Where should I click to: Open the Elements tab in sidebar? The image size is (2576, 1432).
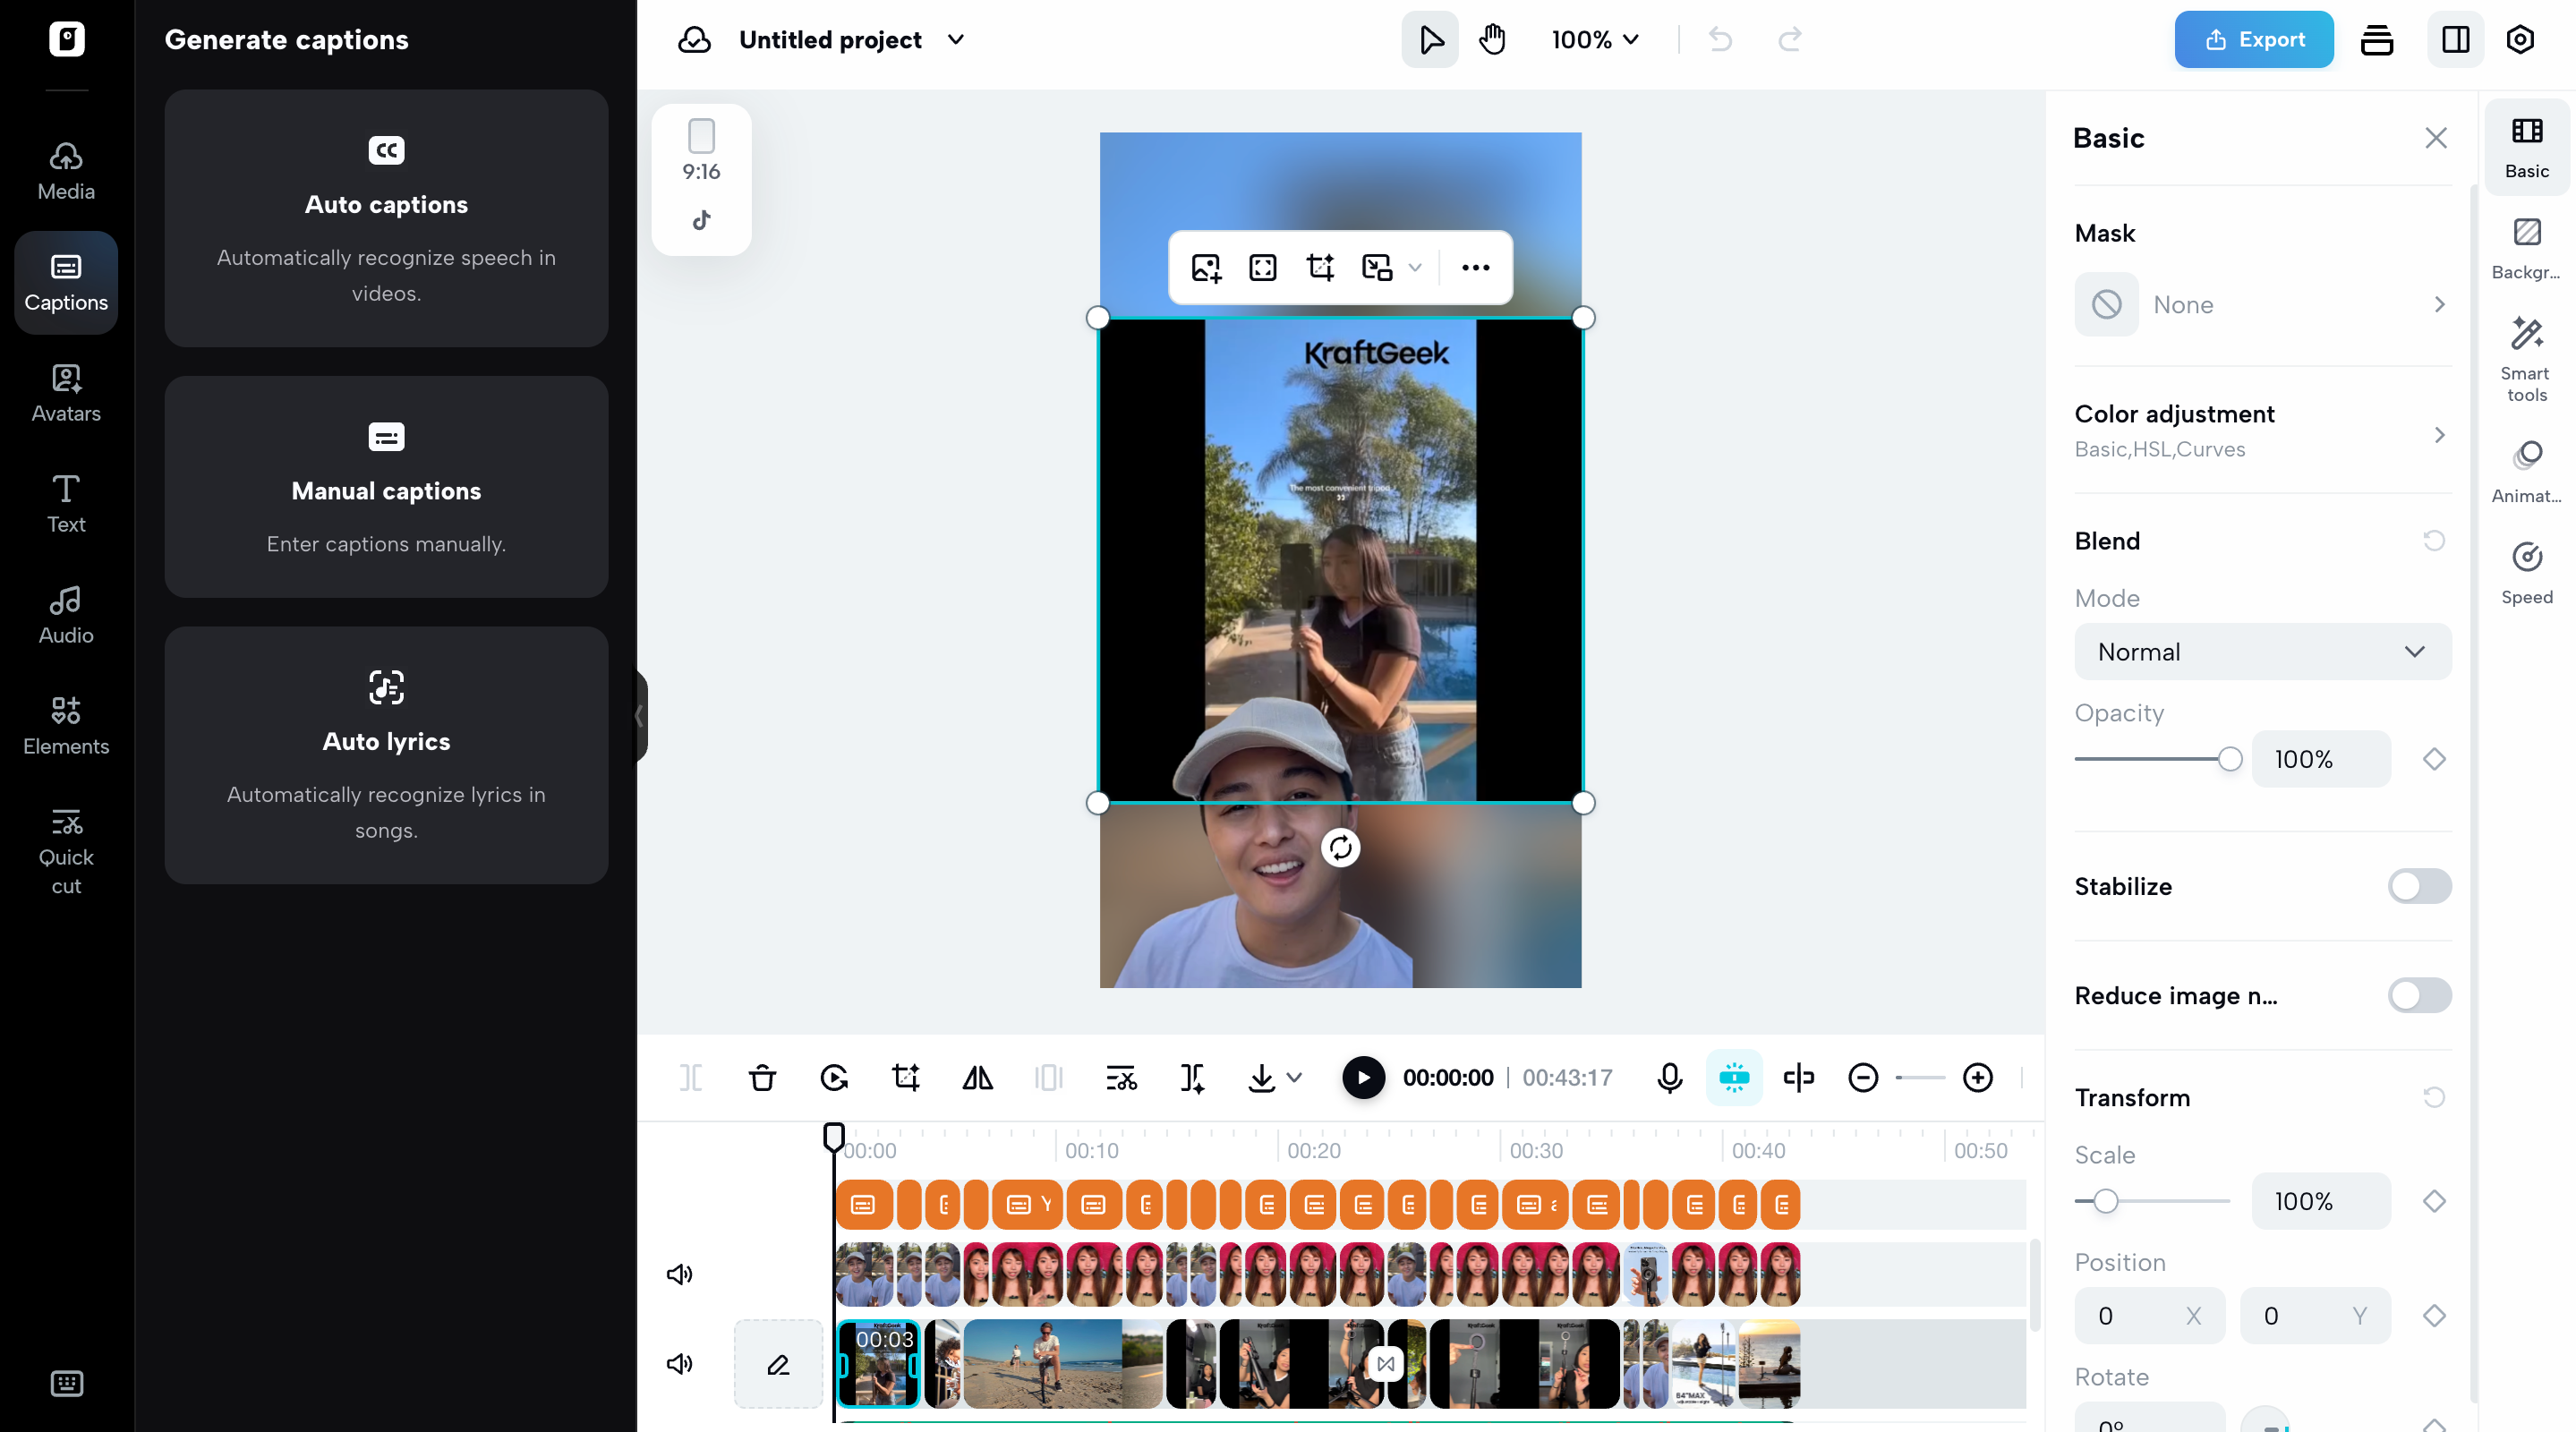66,725
